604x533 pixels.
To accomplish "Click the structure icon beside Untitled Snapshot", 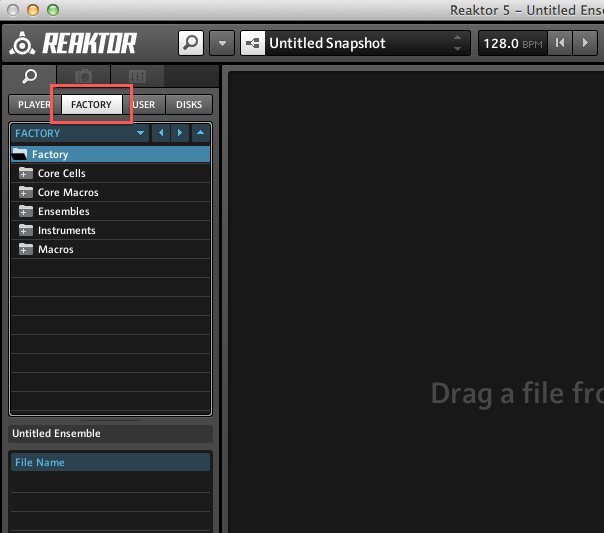I will [253, 43].
